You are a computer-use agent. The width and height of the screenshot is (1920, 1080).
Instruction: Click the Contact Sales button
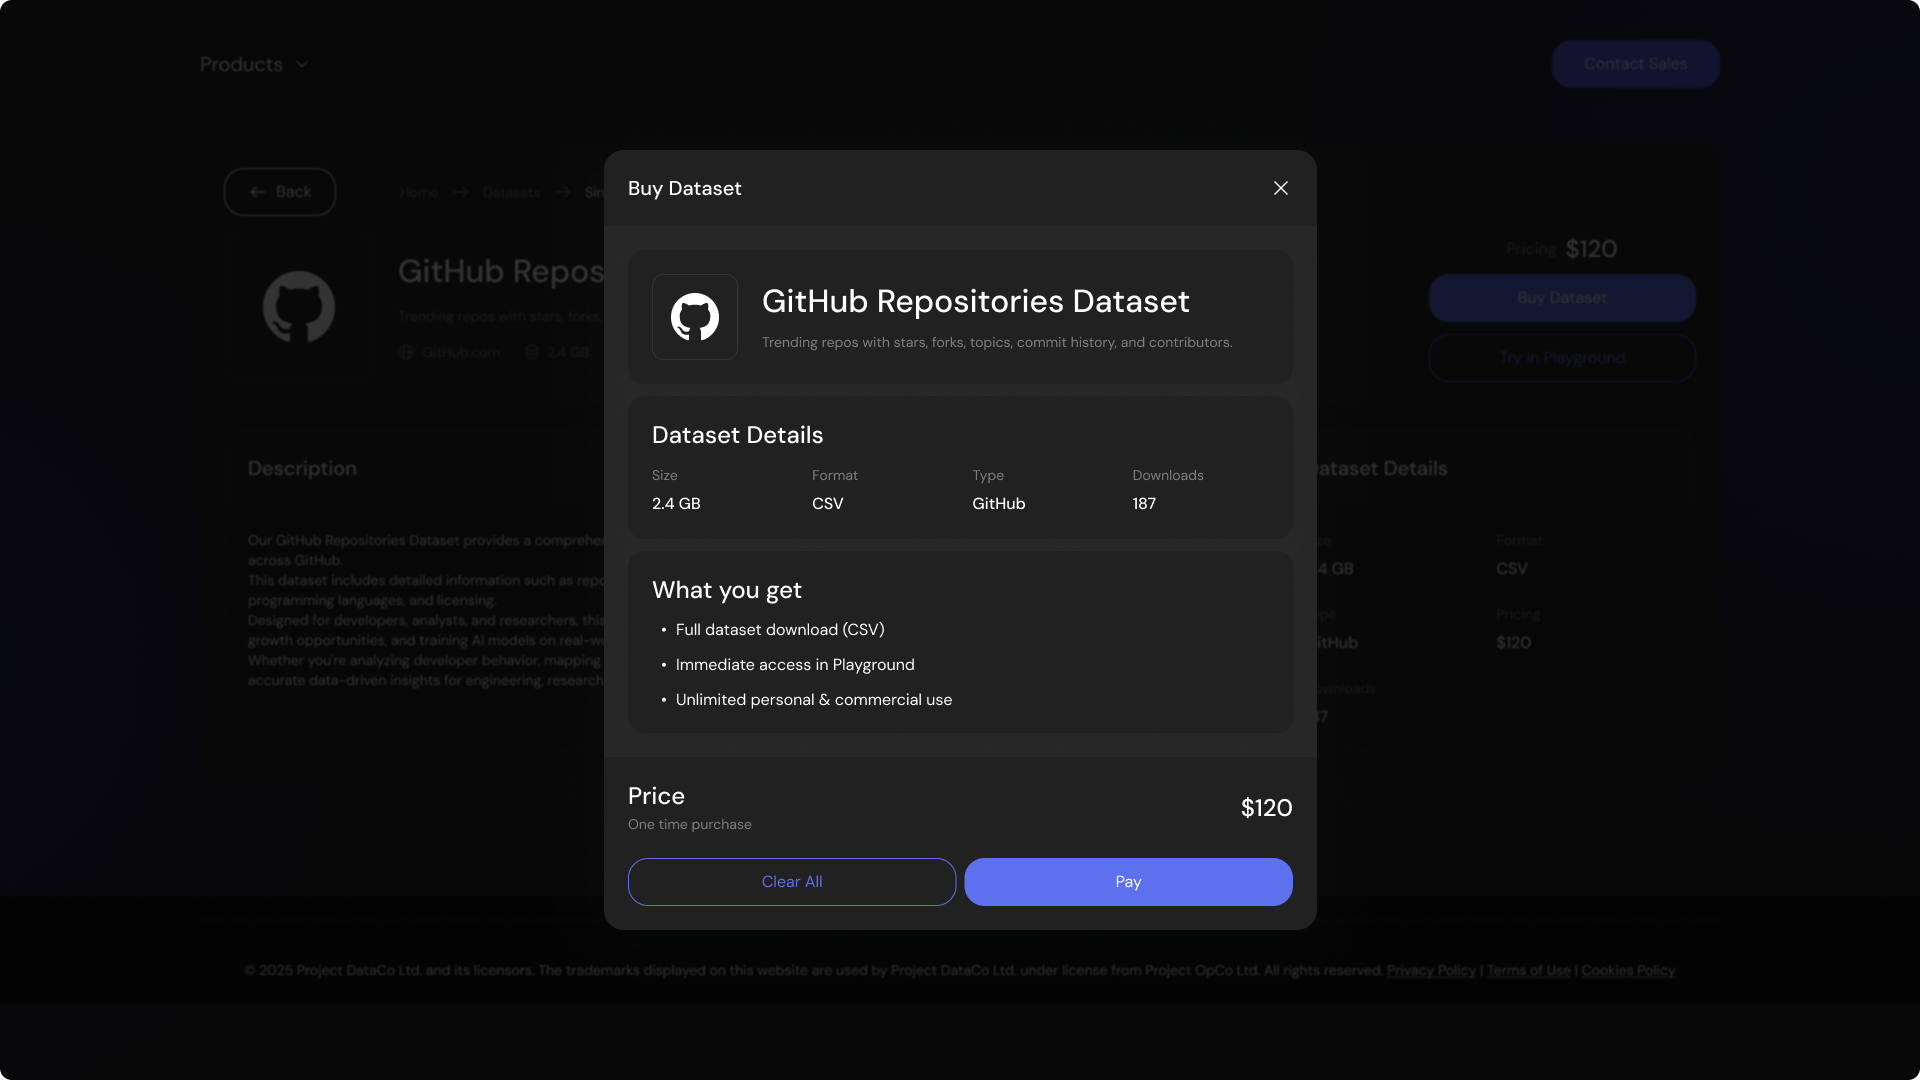point(1635,63)
